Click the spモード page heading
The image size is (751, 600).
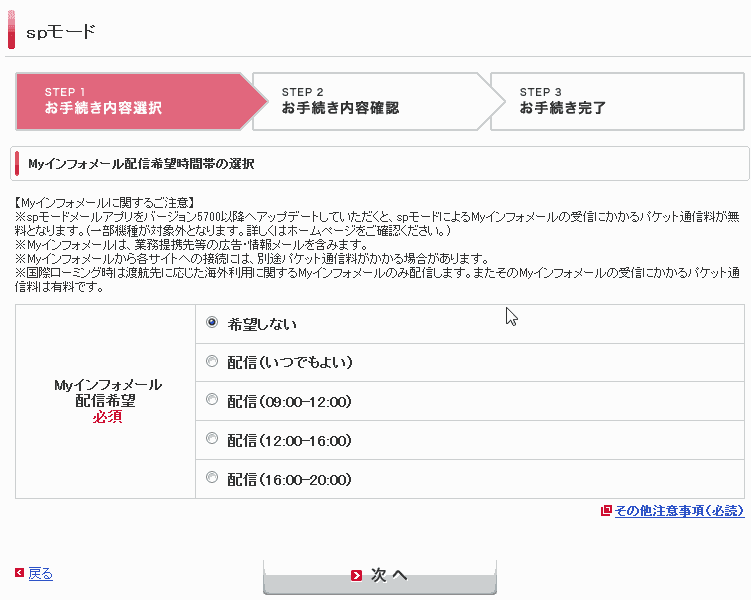point(61,31)
